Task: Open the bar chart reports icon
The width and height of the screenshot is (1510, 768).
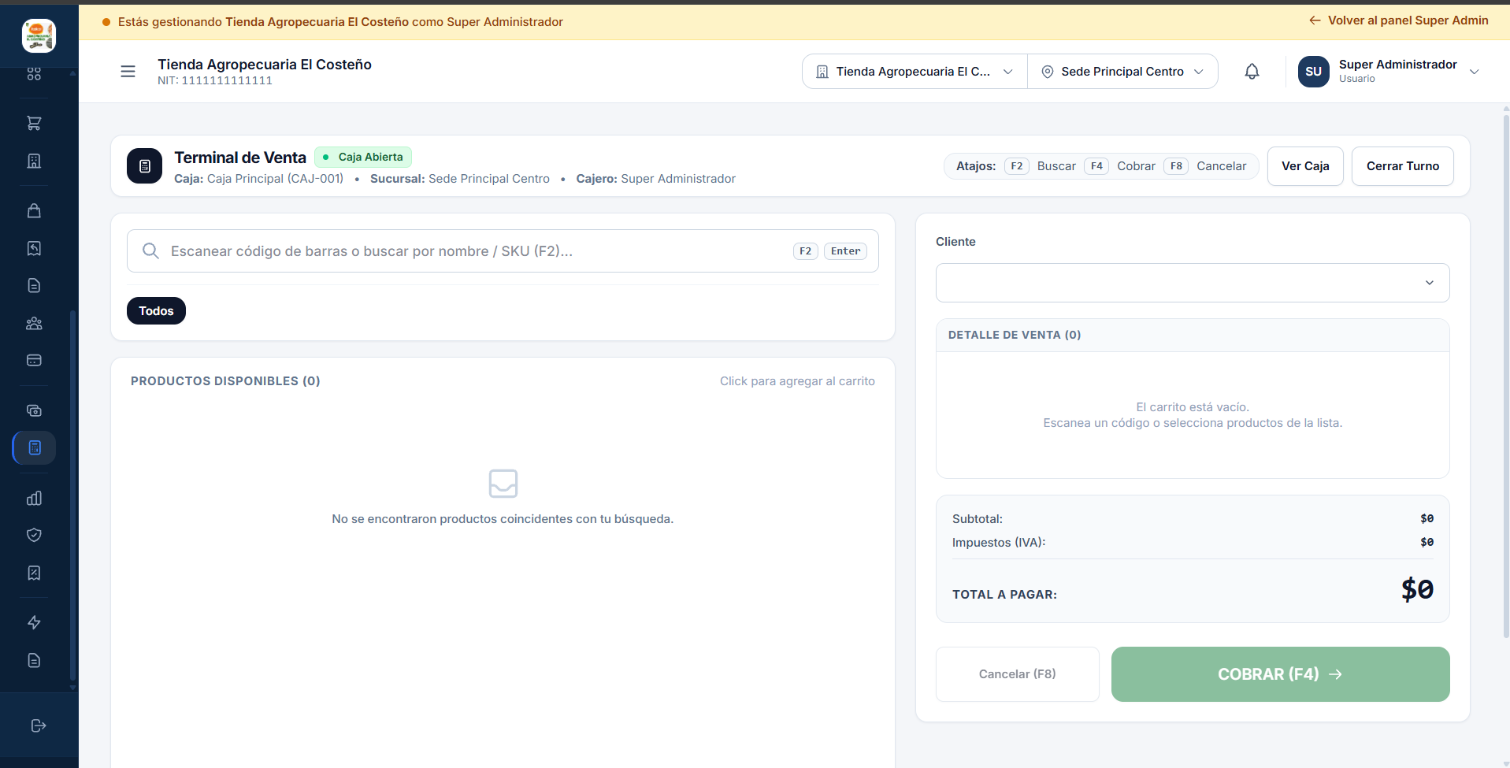Action: tap(34, 498)
